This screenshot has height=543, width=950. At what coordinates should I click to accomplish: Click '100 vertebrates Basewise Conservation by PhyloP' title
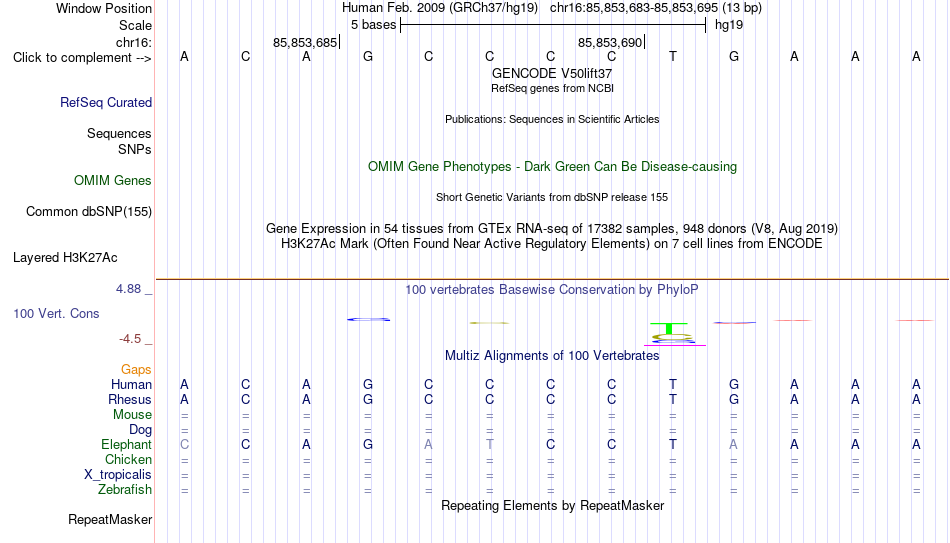pos(552,290)
